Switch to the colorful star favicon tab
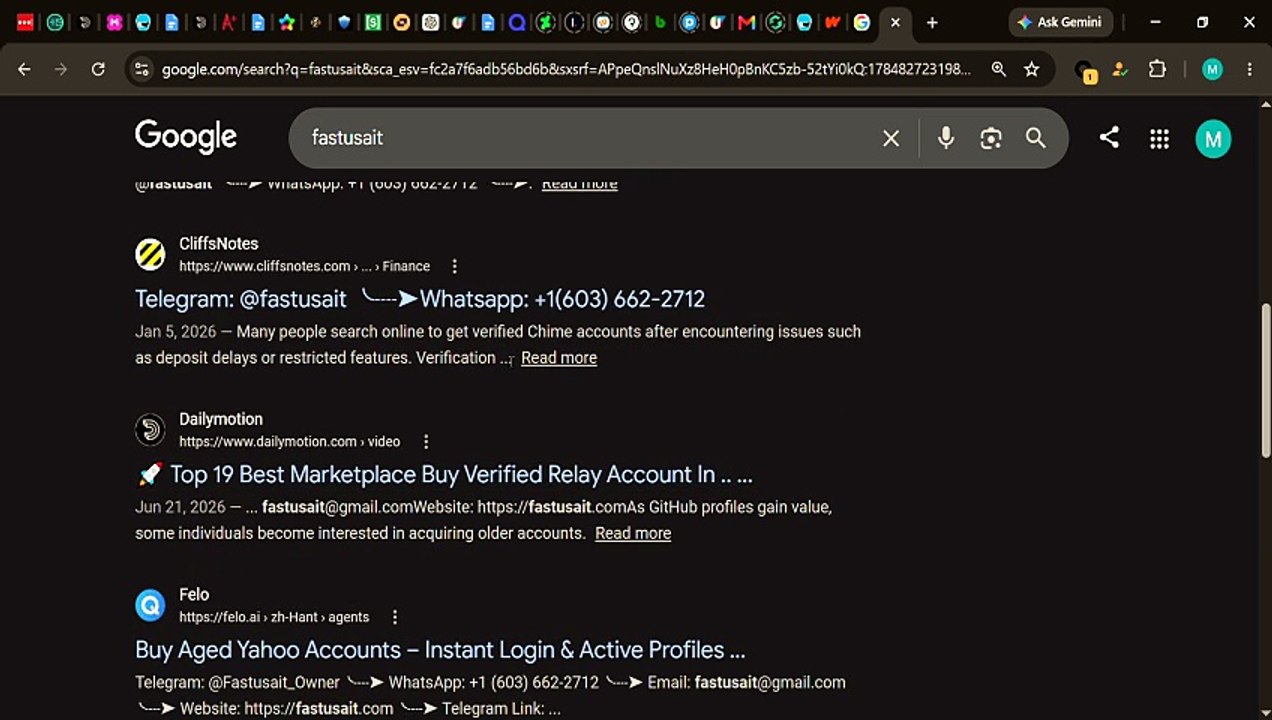The image size is (1272, 720). pos(287,22)
